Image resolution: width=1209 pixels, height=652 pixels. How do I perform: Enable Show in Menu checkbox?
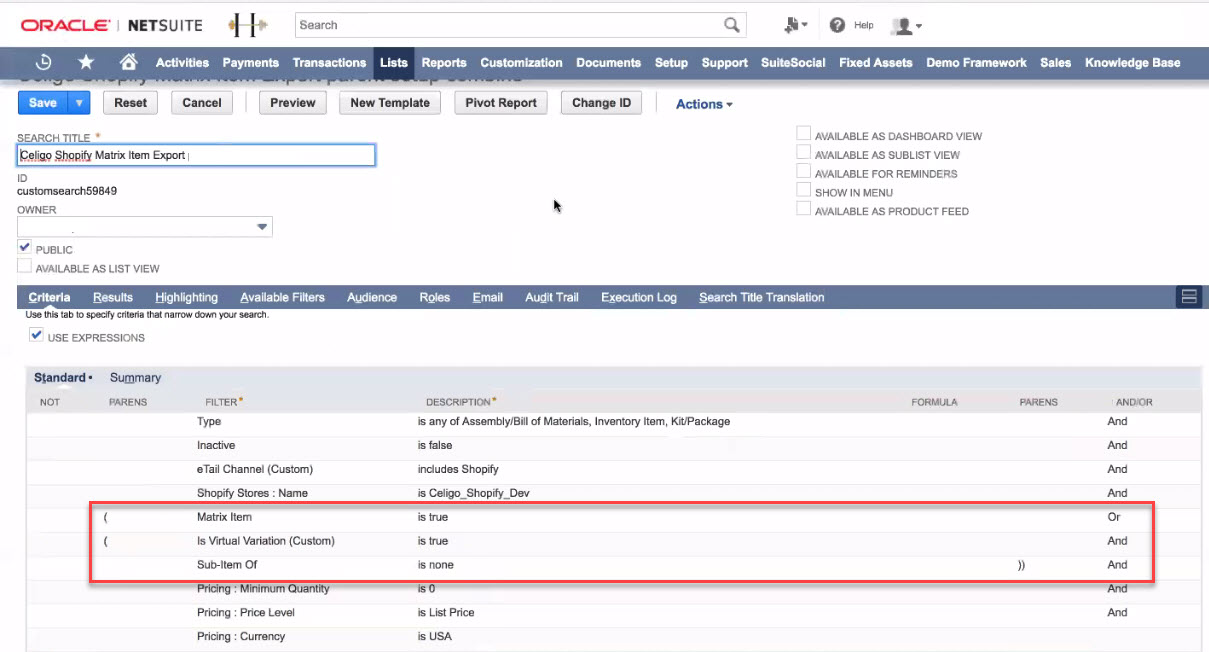pos(803,191)
